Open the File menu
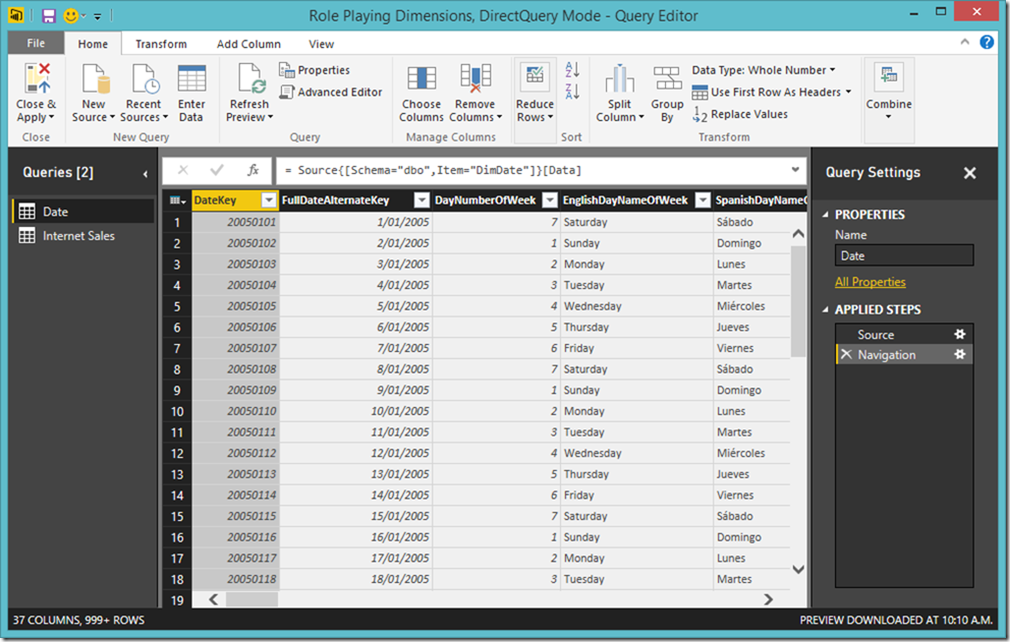Image resolution: width=1010 pixels, height=642 pixels. coord(36,43)
